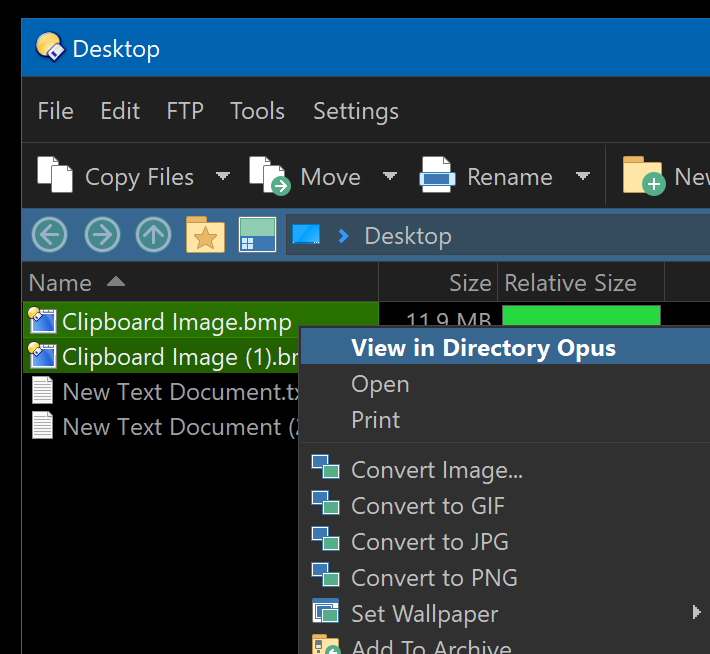The height and width of the screenshot is (654, 710).
Task: Click the green relative size bar
Action: [x=581, y=315]
